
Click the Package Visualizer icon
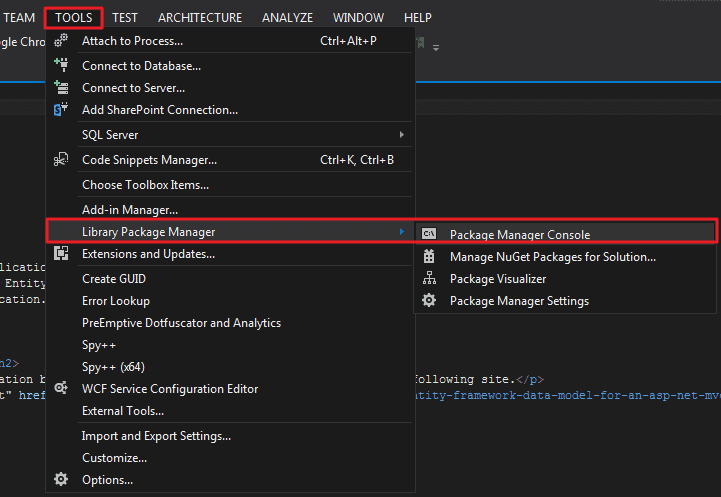[429, 279]
